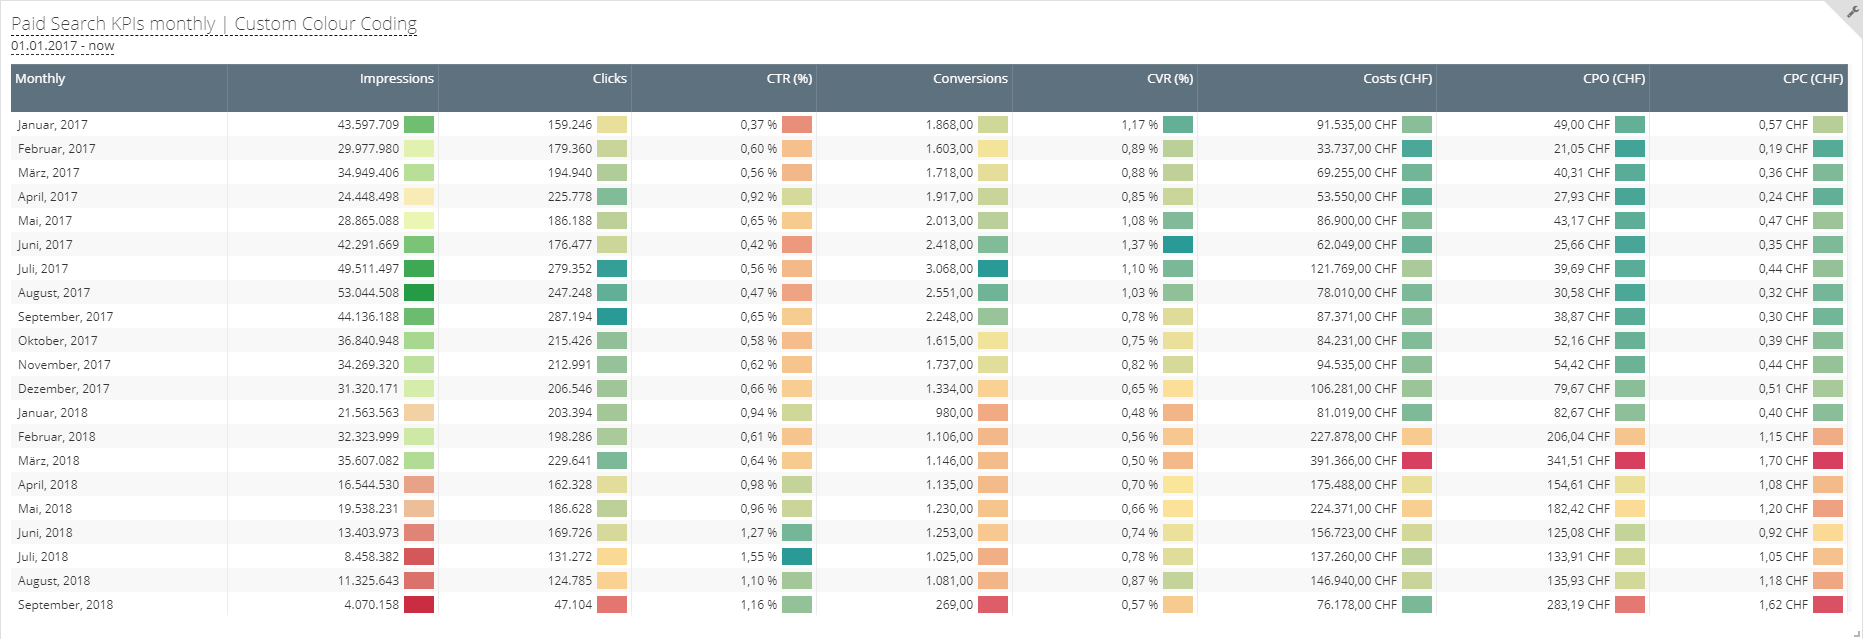Click the 47.104 clicks value
The height and width of the screenshot is (639, 1863).
point(573,605)
